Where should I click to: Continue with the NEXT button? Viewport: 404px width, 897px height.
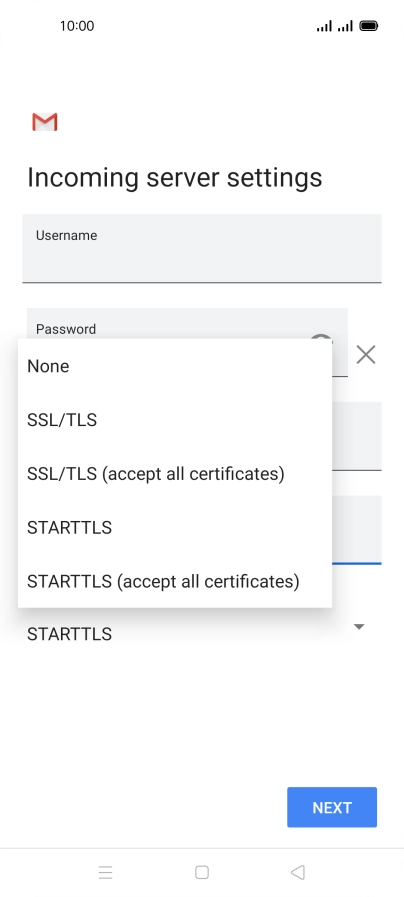(x=332, y=807)
